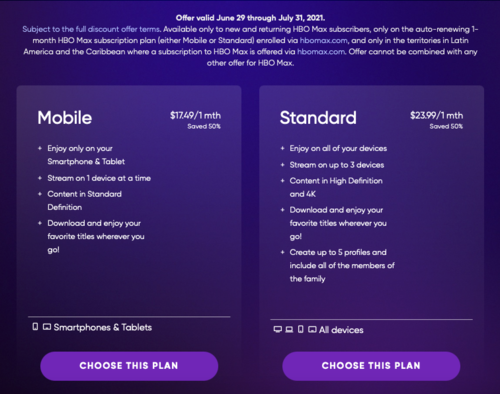Click tablet icon beside Smartphones & Tablets
This screenshot has height=394, width=500.
[x=47, y=327]
